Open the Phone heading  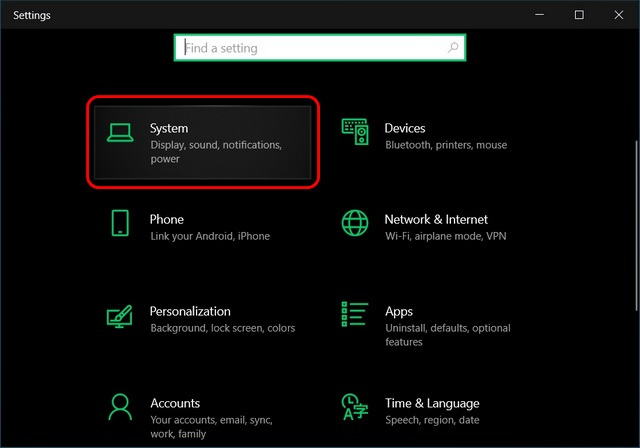[x=167, y=220]
